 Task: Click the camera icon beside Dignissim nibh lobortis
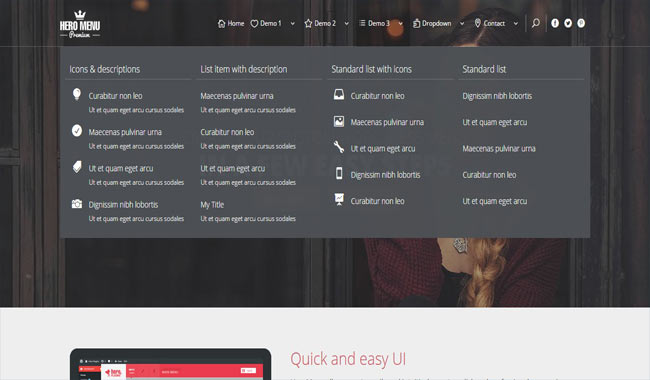pyautogui.click(x=77, y=204)
